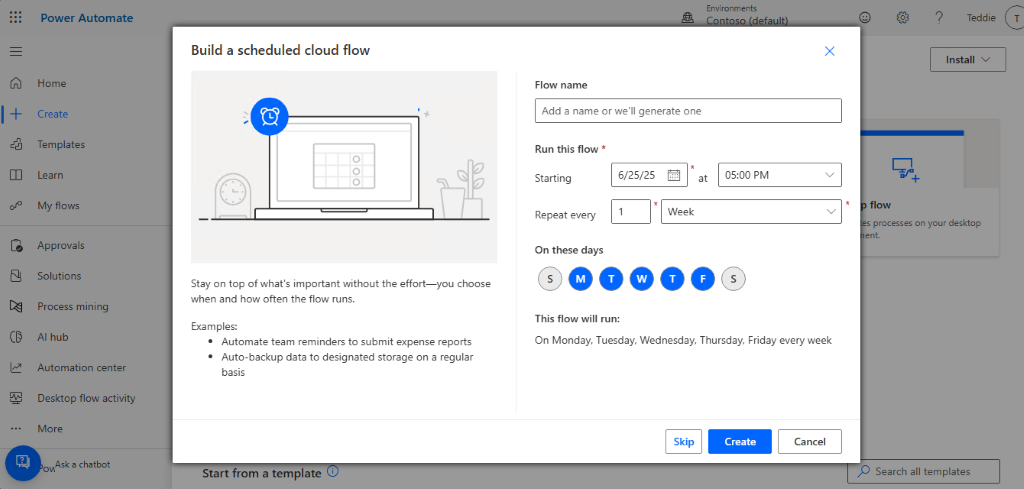The image size is (1024, 489).
Task: Open the feedback smiley icon
Action: tap(865, 18)
